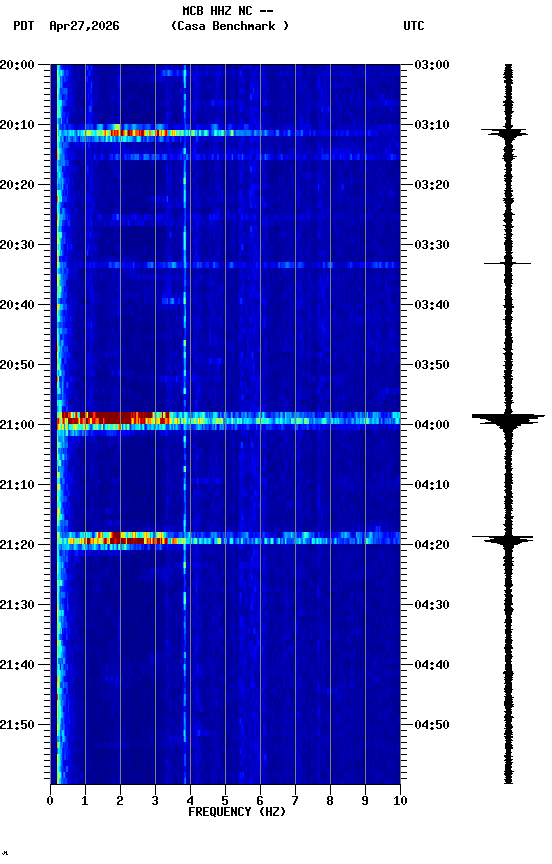Click the 03:20 UTC time label
The width and height of the screenshot is (552, 864).
(x=432, y=185)
